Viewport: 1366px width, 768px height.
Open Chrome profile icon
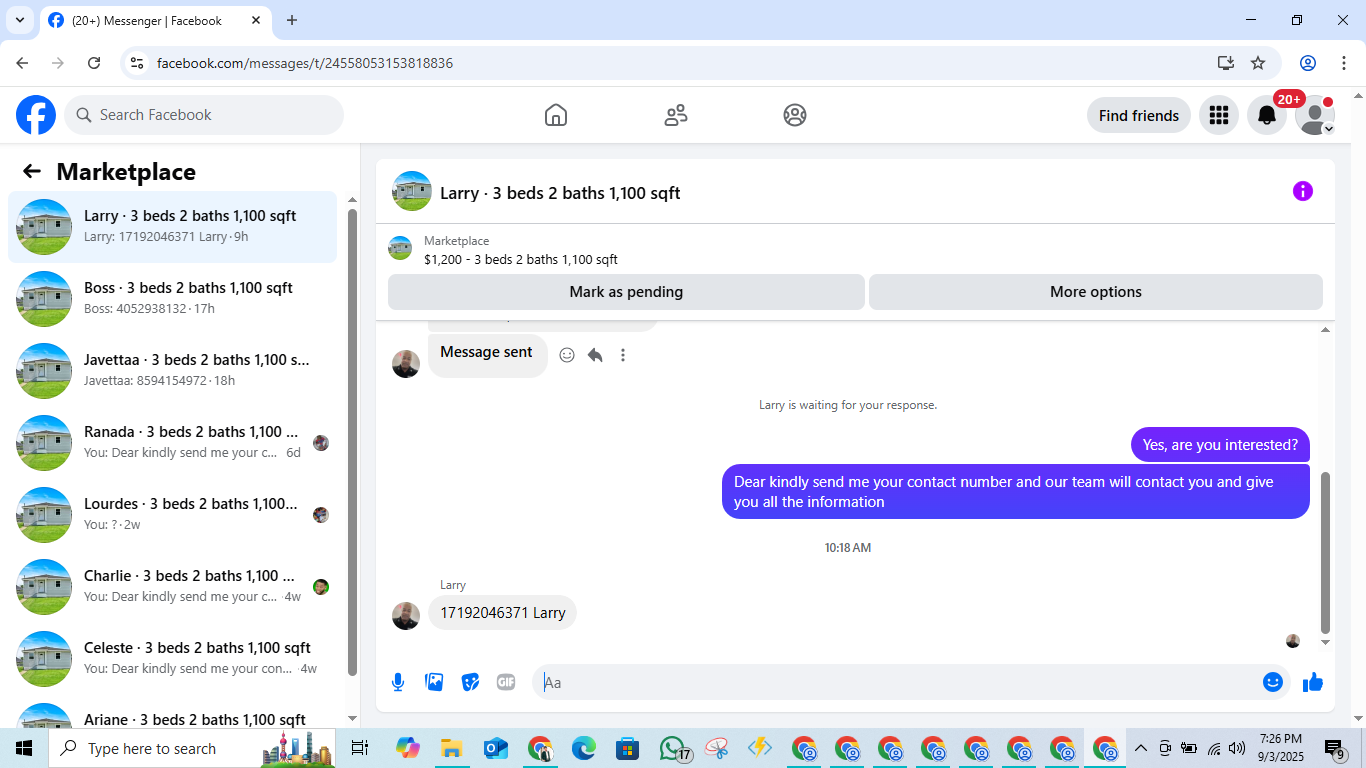coord(1308,63)
